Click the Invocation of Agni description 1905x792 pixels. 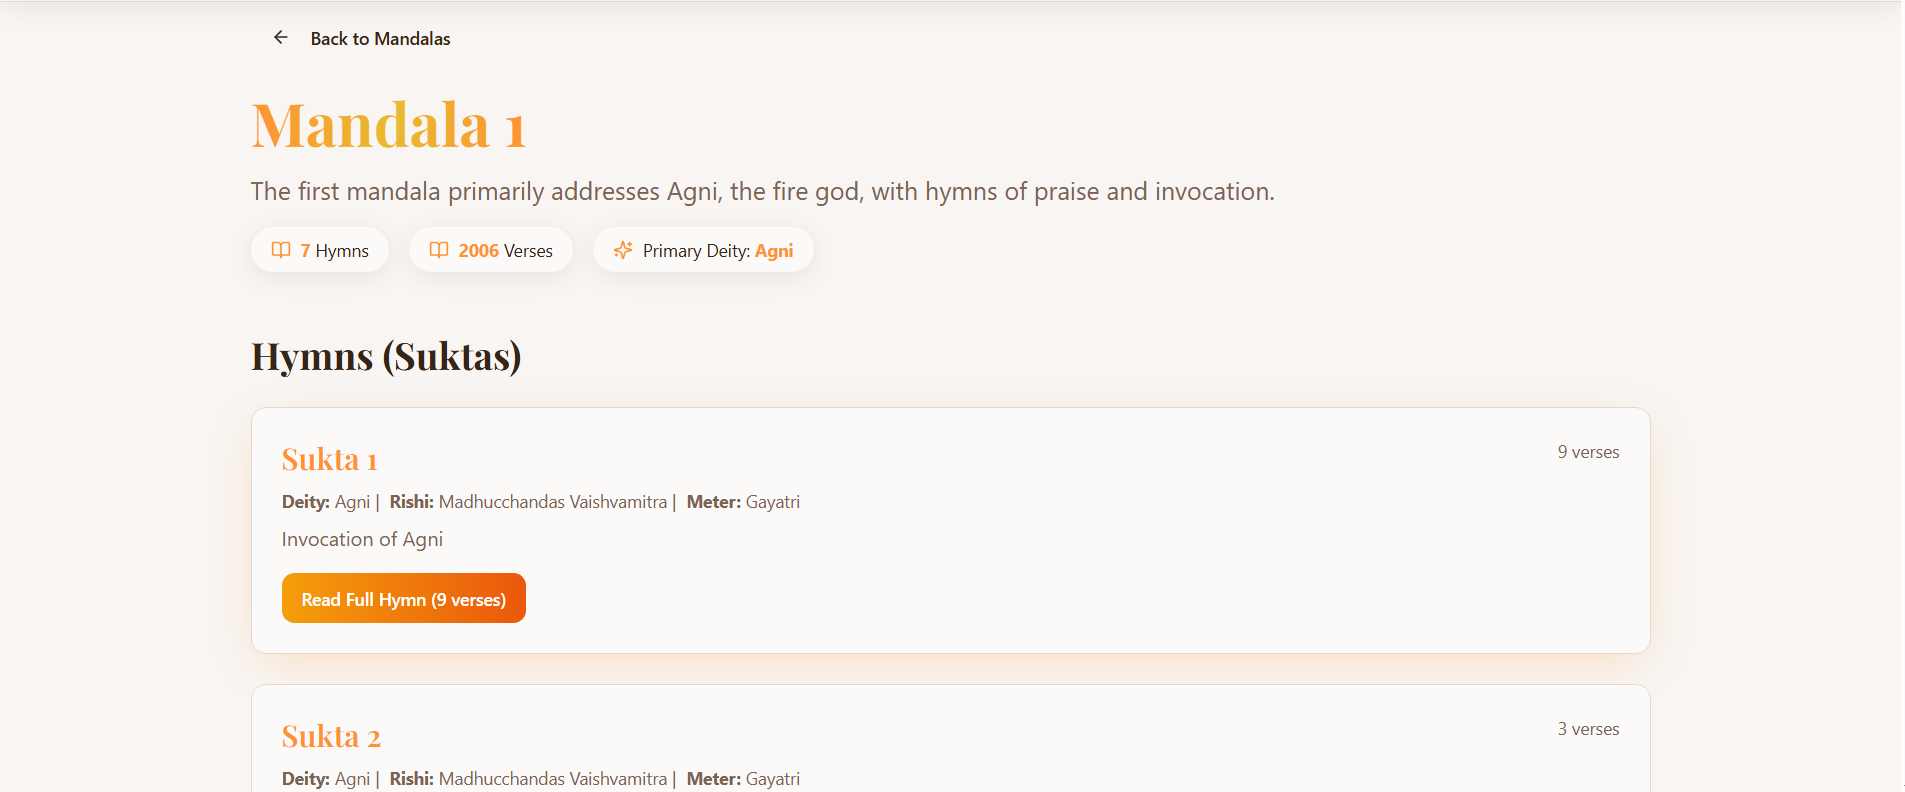(362, 539)
